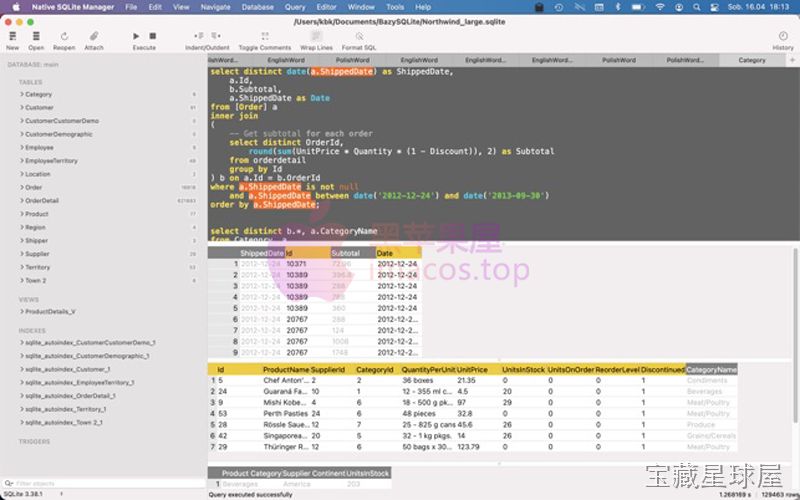800x500 pixels.
Task: Expand the Employee table node
Action: coord(22,147)
